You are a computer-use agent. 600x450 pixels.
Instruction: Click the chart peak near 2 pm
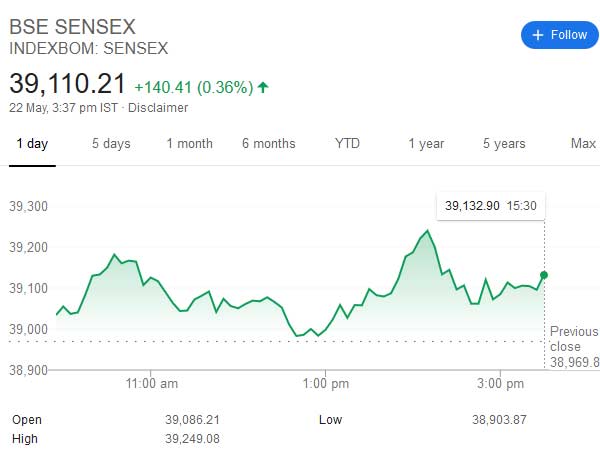pos(427,230)
